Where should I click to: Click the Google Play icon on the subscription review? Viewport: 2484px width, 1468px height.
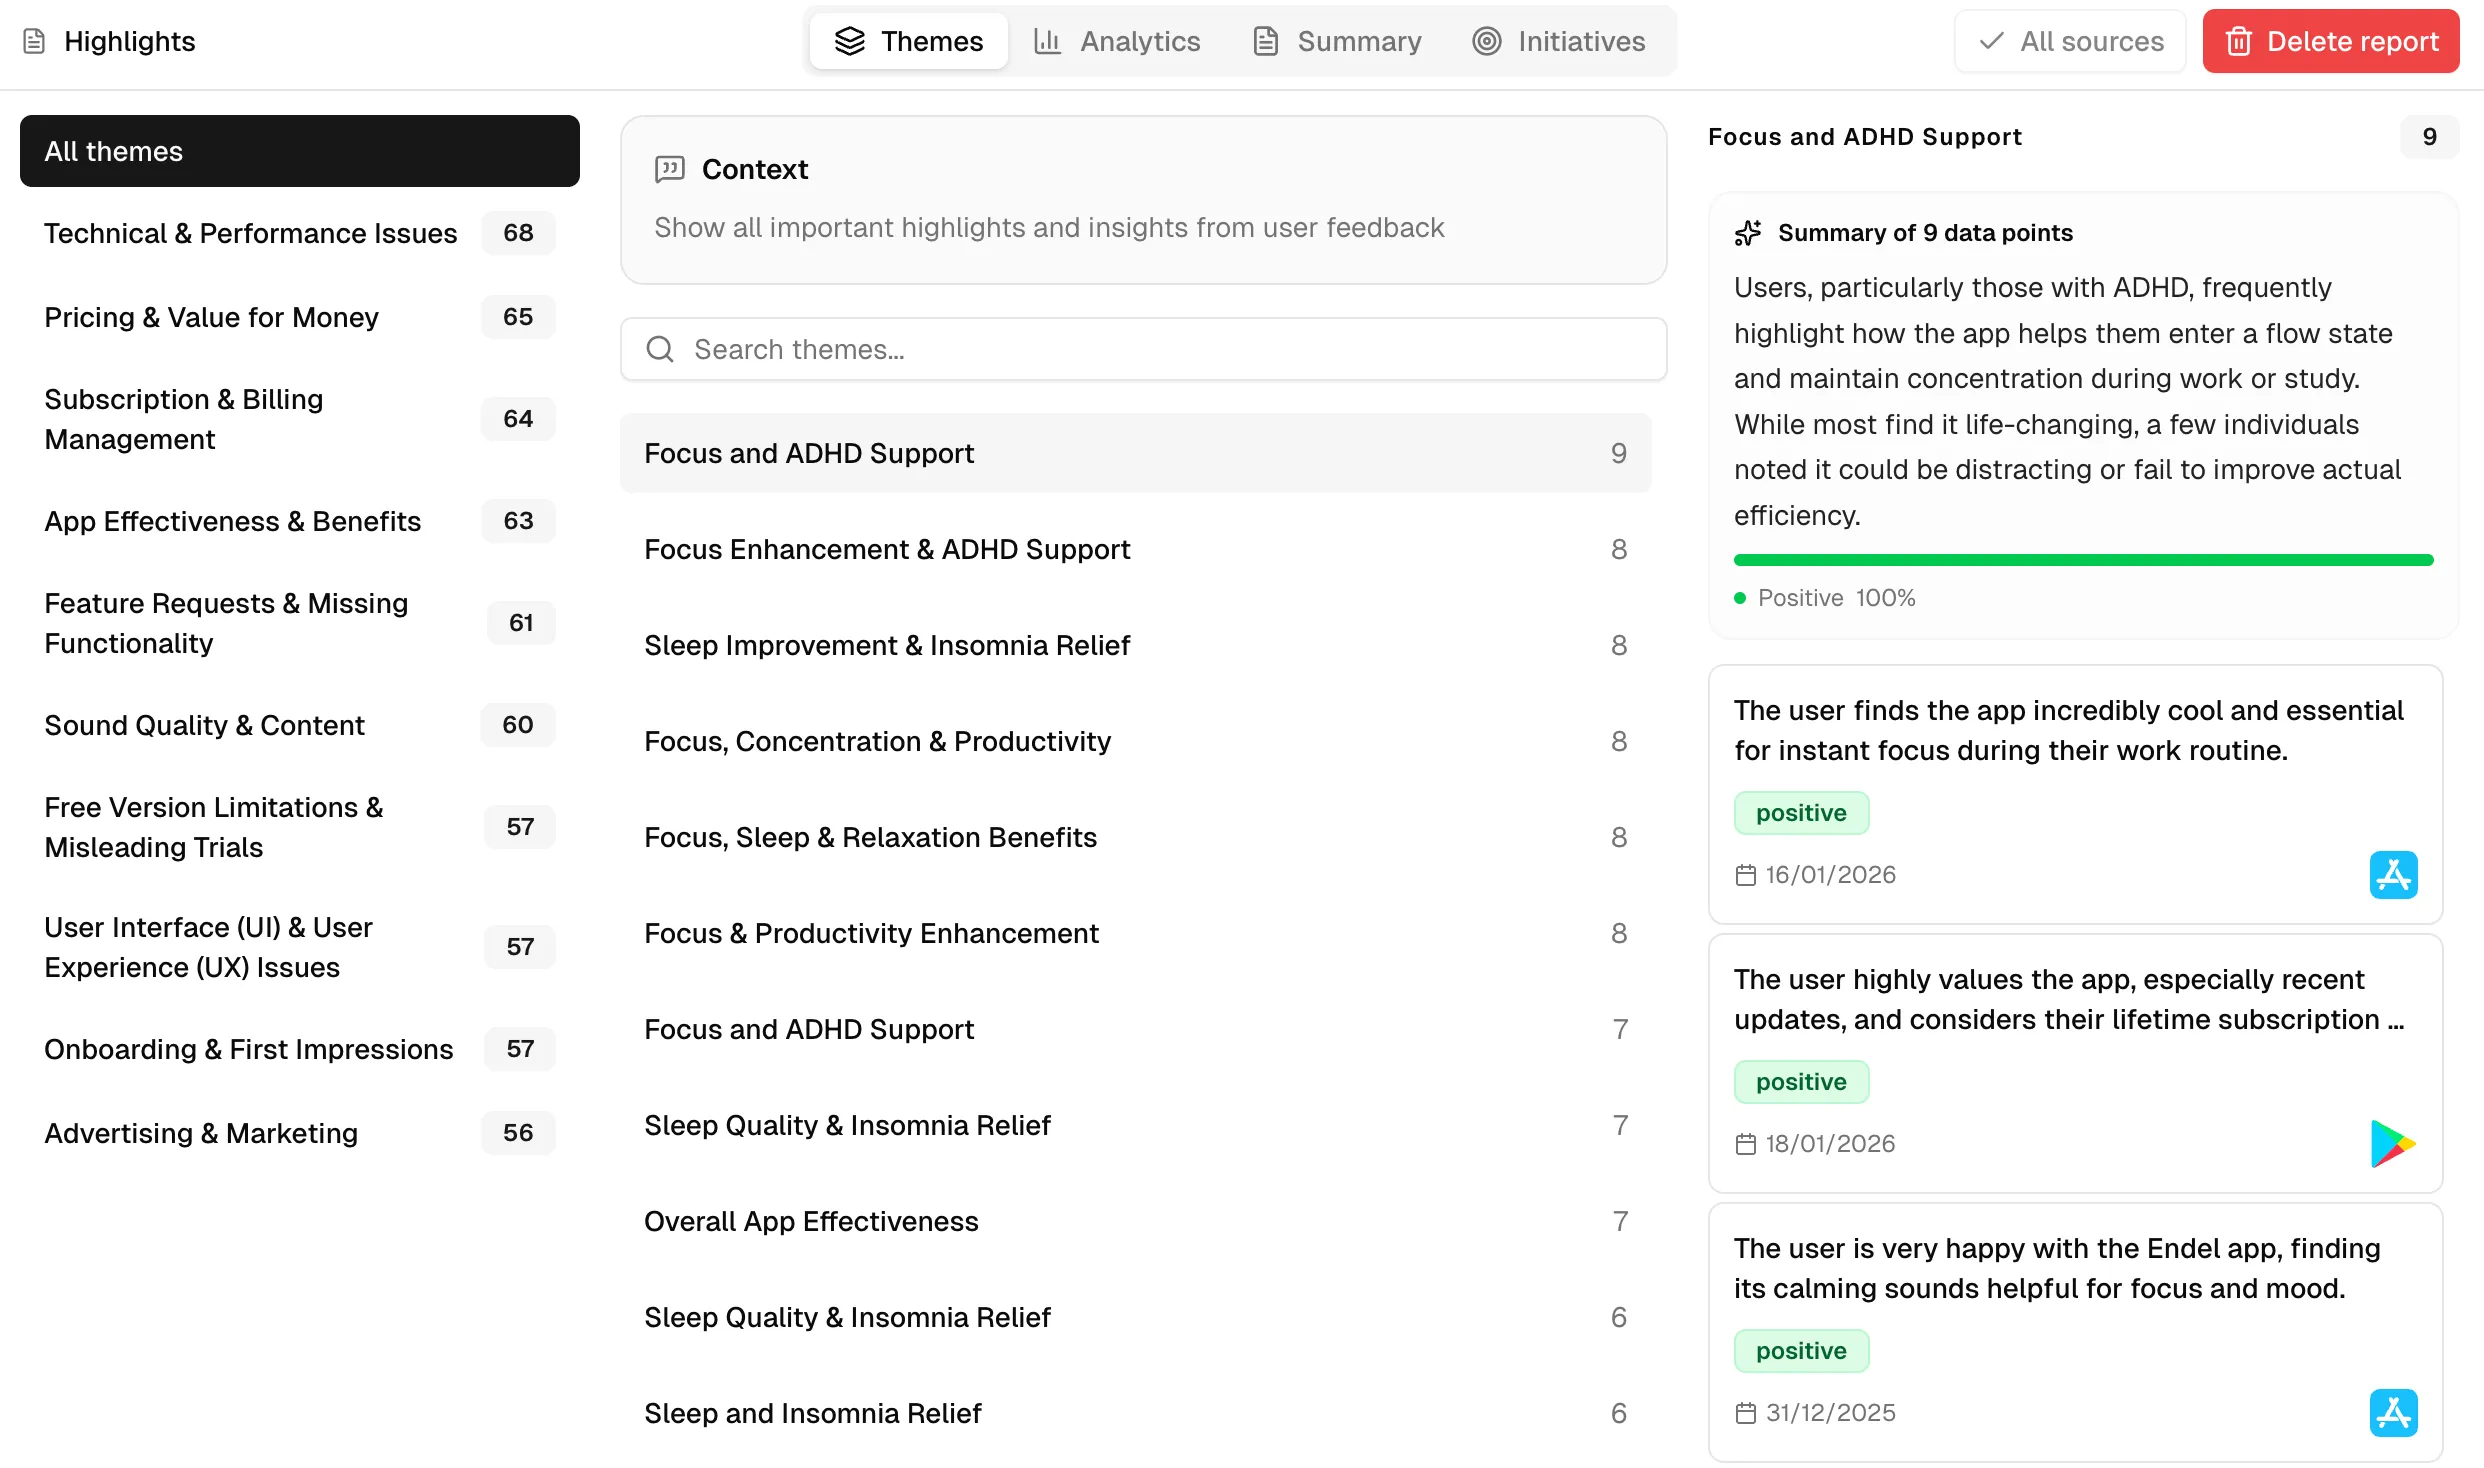click(2394, 1143)
